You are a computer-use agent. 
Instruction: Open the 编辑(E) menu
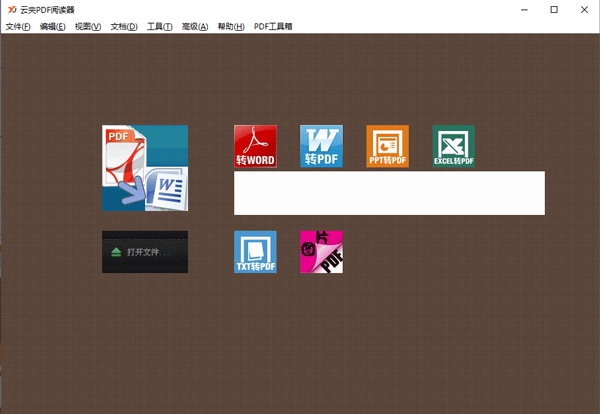53,26
